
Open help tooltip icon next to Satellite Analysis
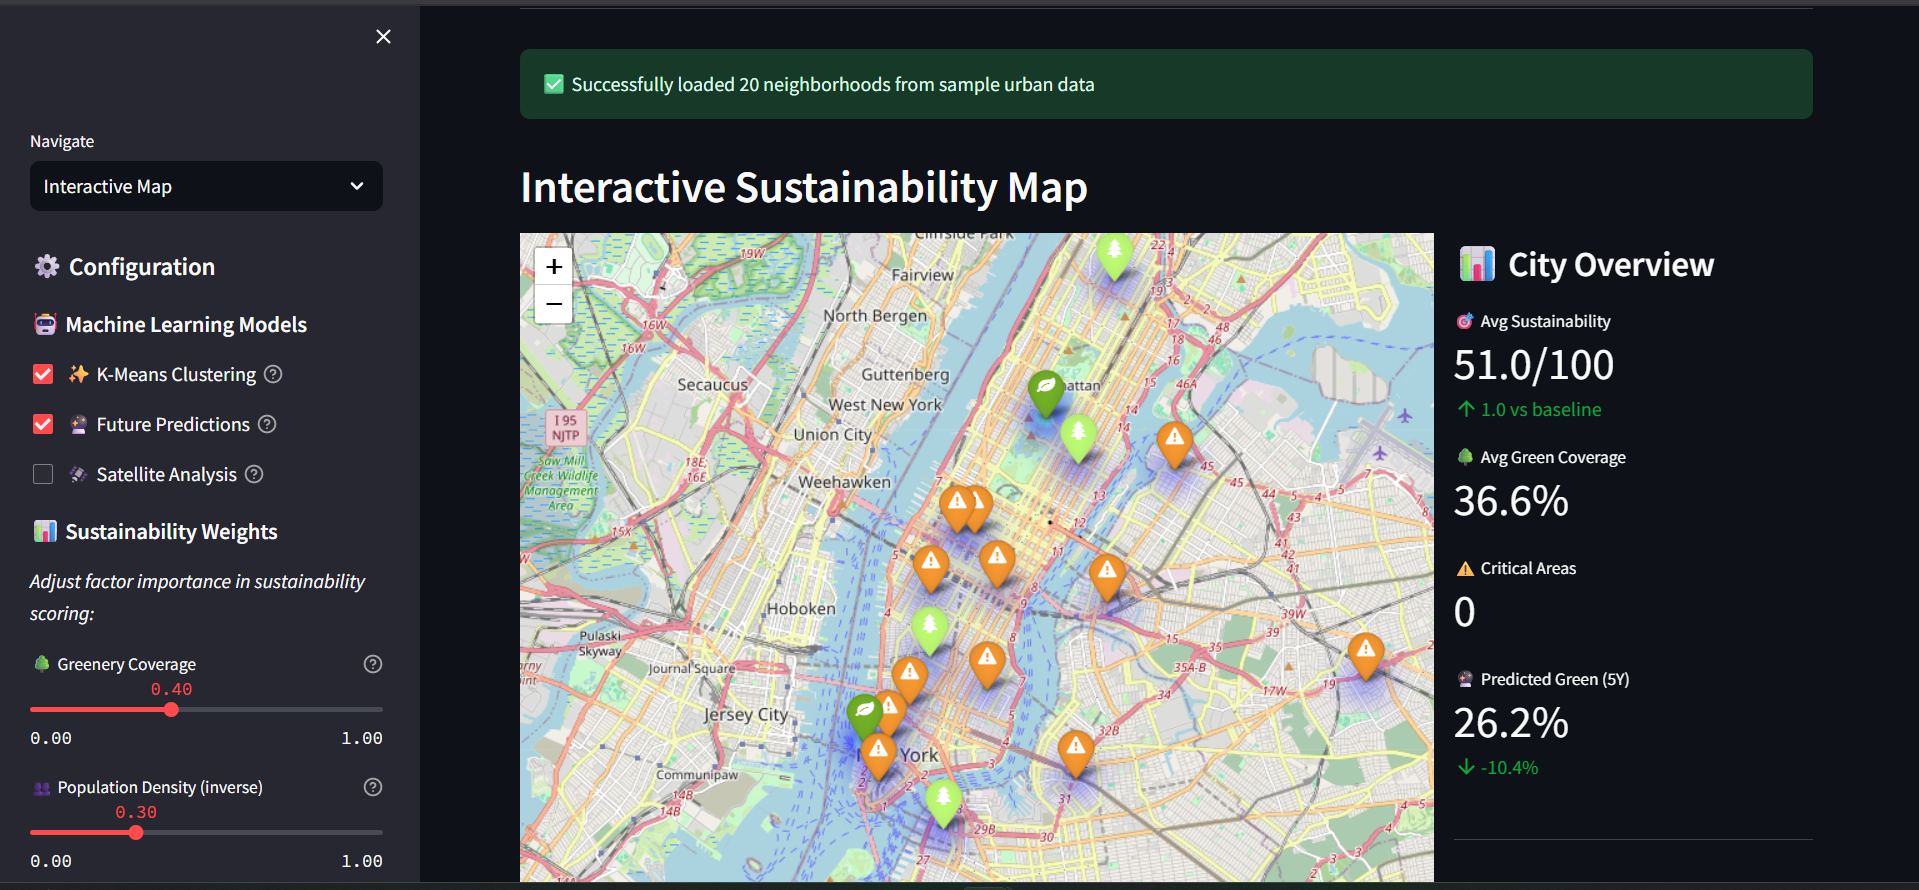pyautogui.click(x=254, y=474)
